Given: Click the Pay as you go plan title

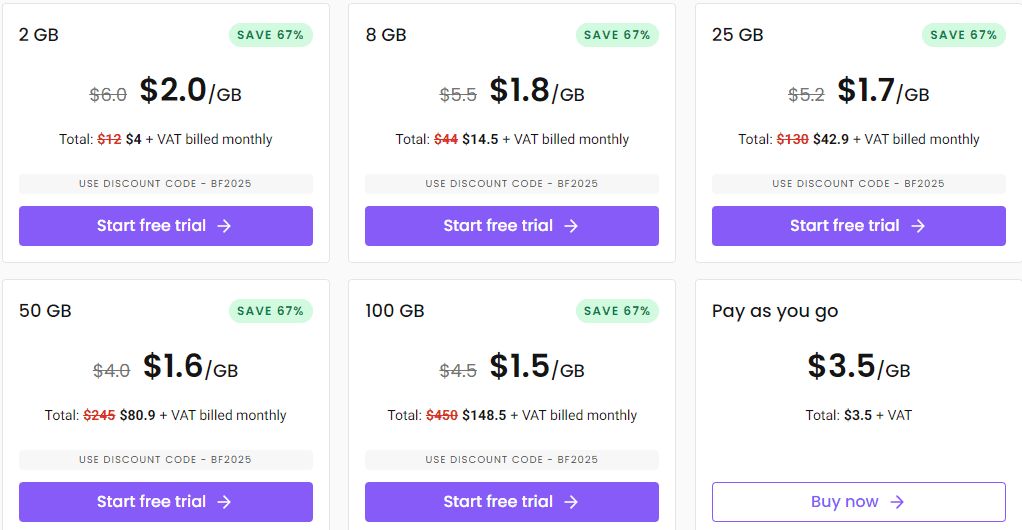Looking at the screenshot, I should coord(775,311).
